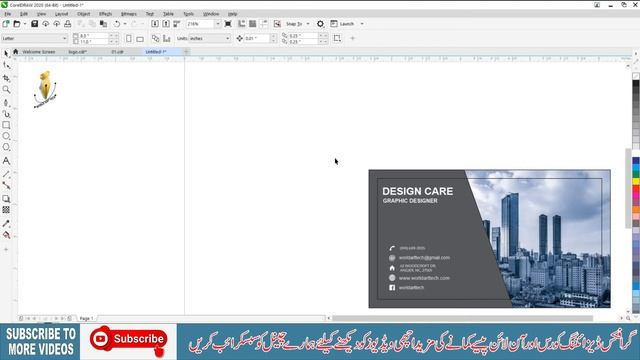Open the zoom level dropdown
This screenshot has height=360, width=640.
218,24
